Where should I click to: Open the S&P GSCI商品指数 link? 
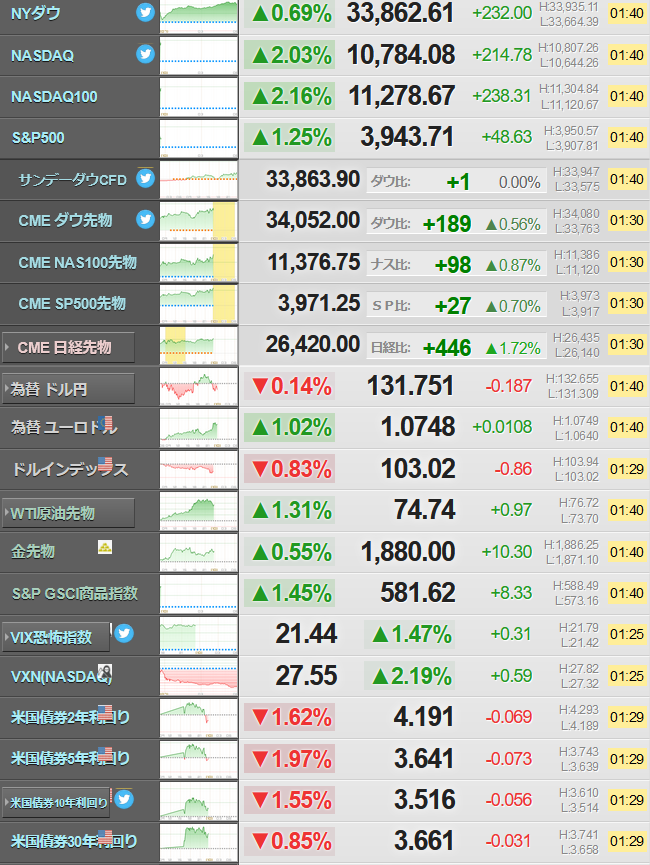click(74, 593)
